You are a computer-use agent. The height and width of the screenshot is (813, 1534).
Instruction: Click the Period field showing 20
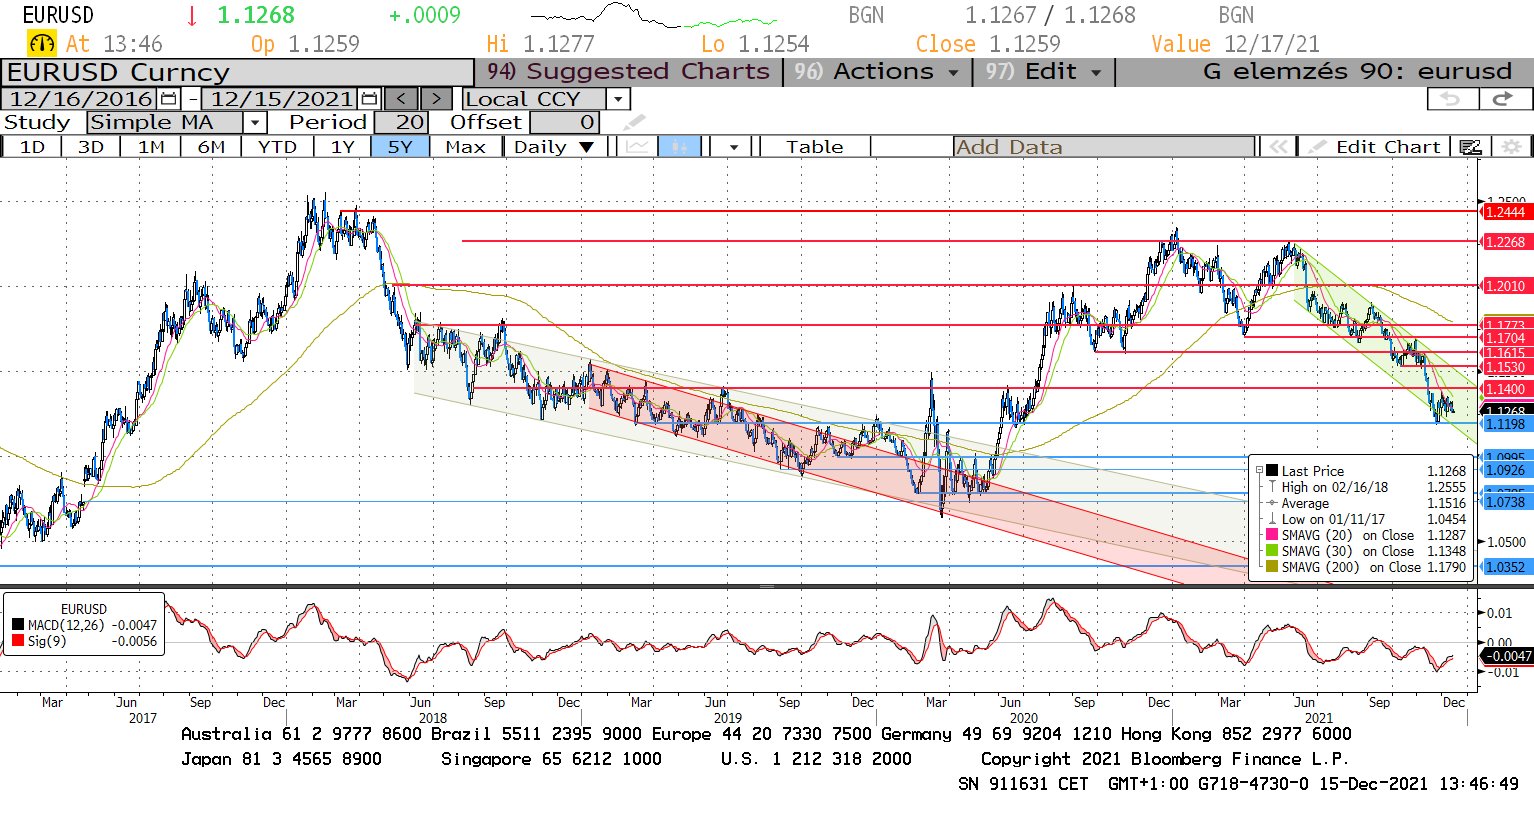tap(401, 123)
